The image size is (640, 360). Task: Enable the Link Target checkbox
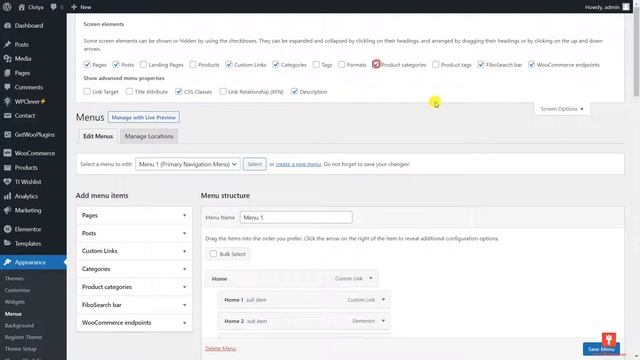click(x=87, y=91)
